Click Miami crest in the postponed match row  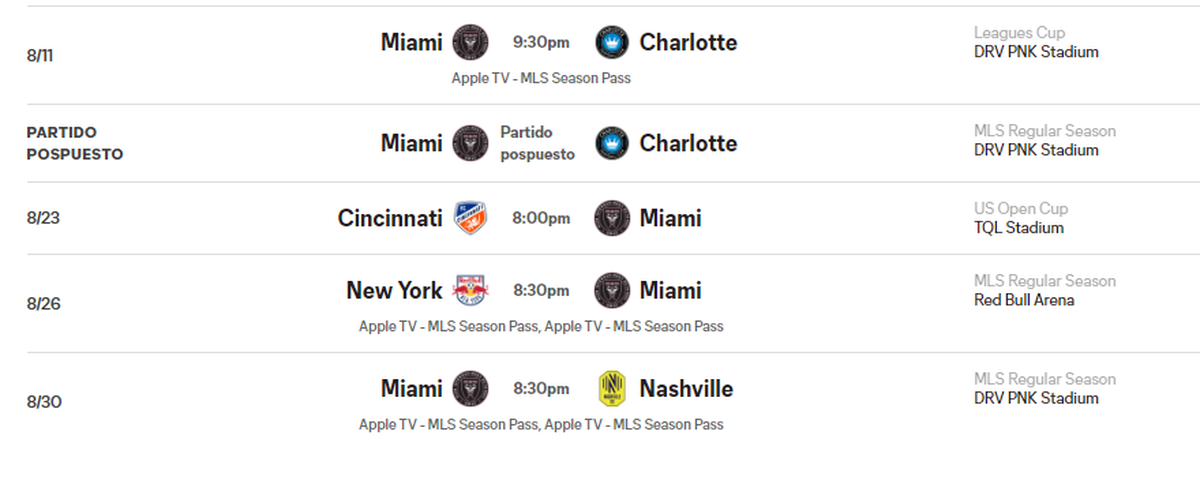(x=470, y=143)
